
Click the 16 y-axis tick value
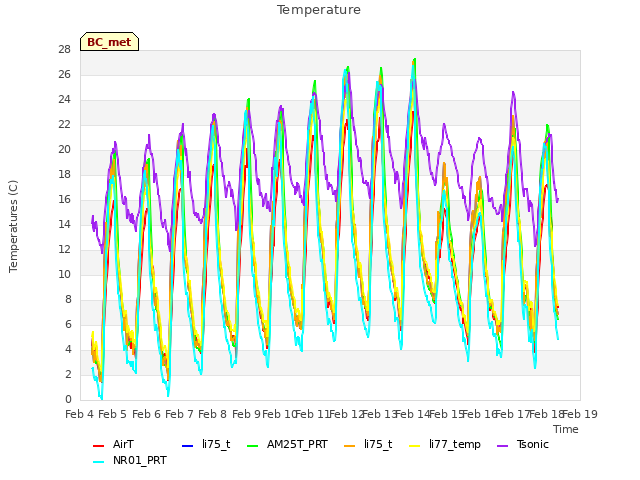click(64, 199)
